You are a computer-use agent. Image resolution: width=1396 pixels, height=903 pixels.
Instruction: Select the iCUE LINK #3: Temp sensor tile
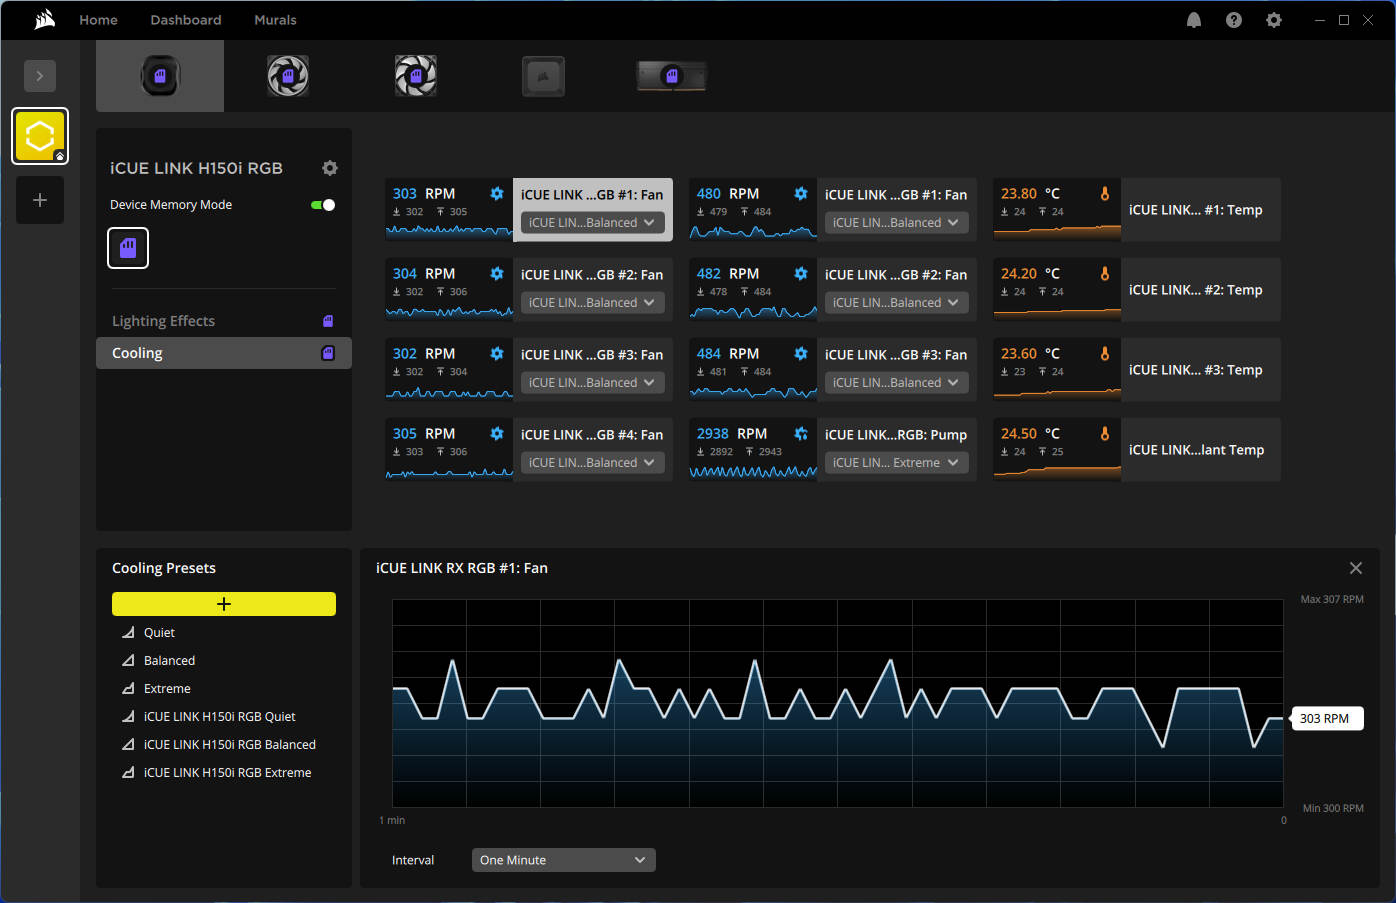(x=1136, y=370)
